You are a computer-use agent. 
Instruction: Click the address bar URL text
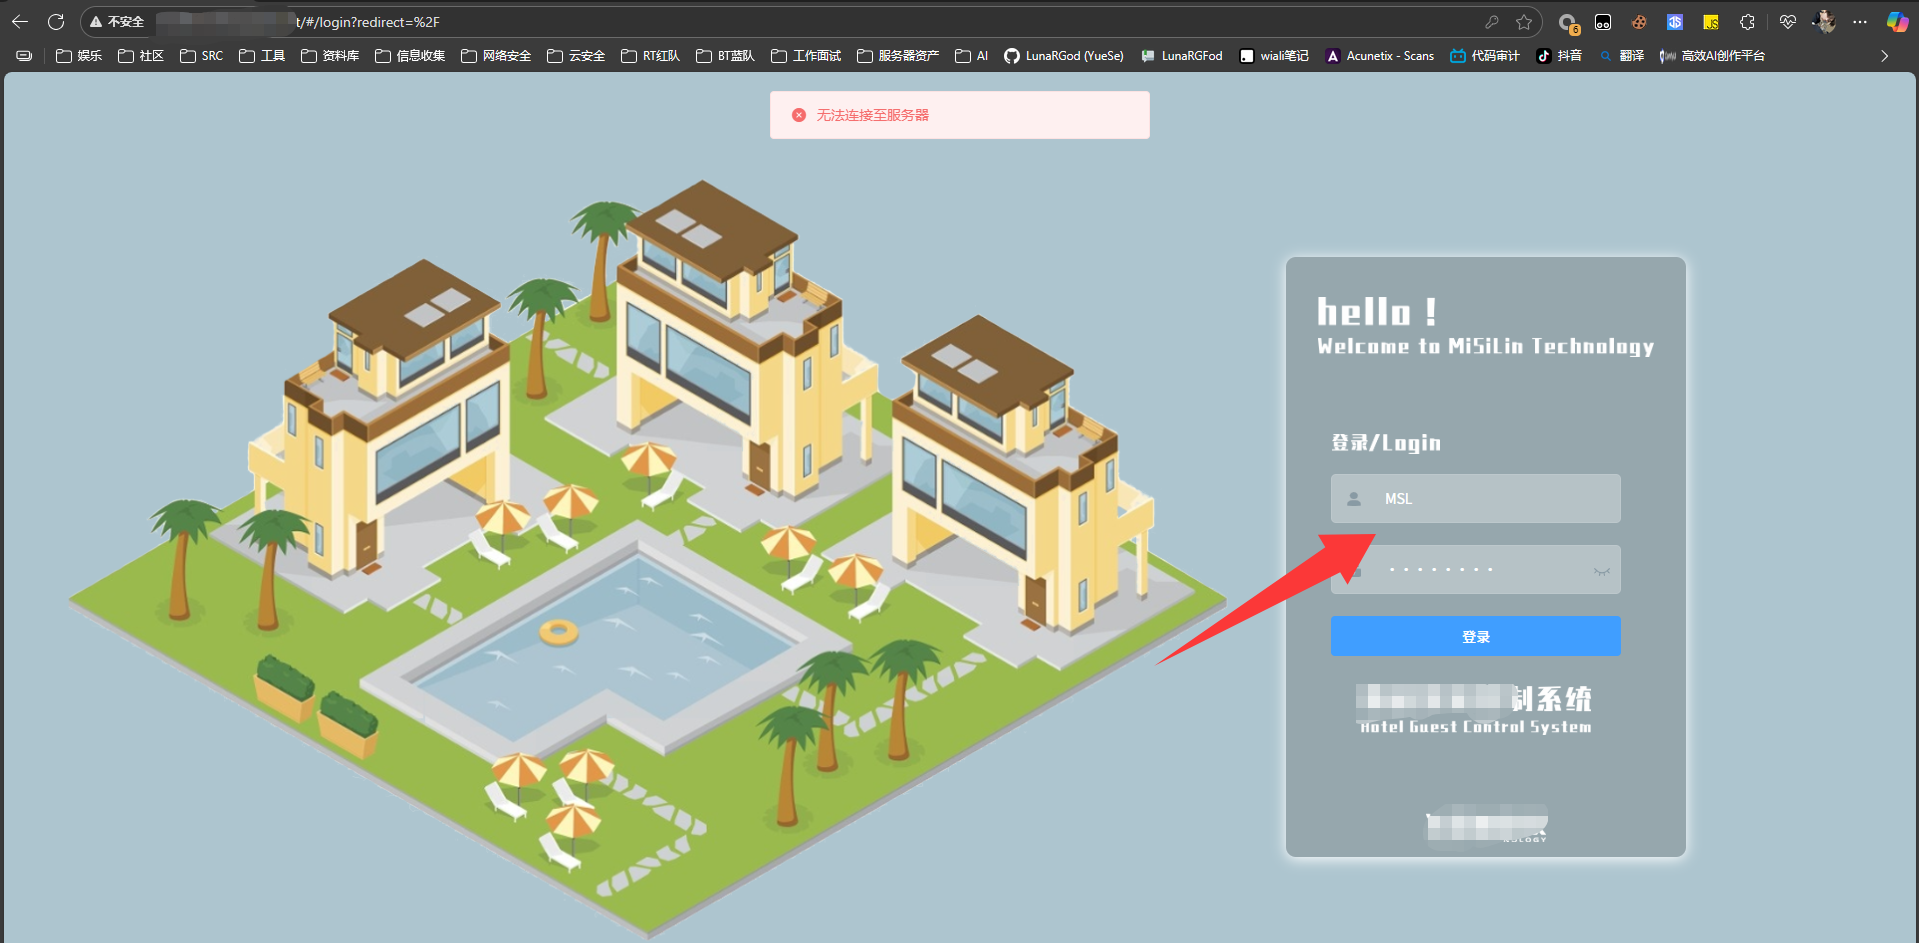(368, 22)
